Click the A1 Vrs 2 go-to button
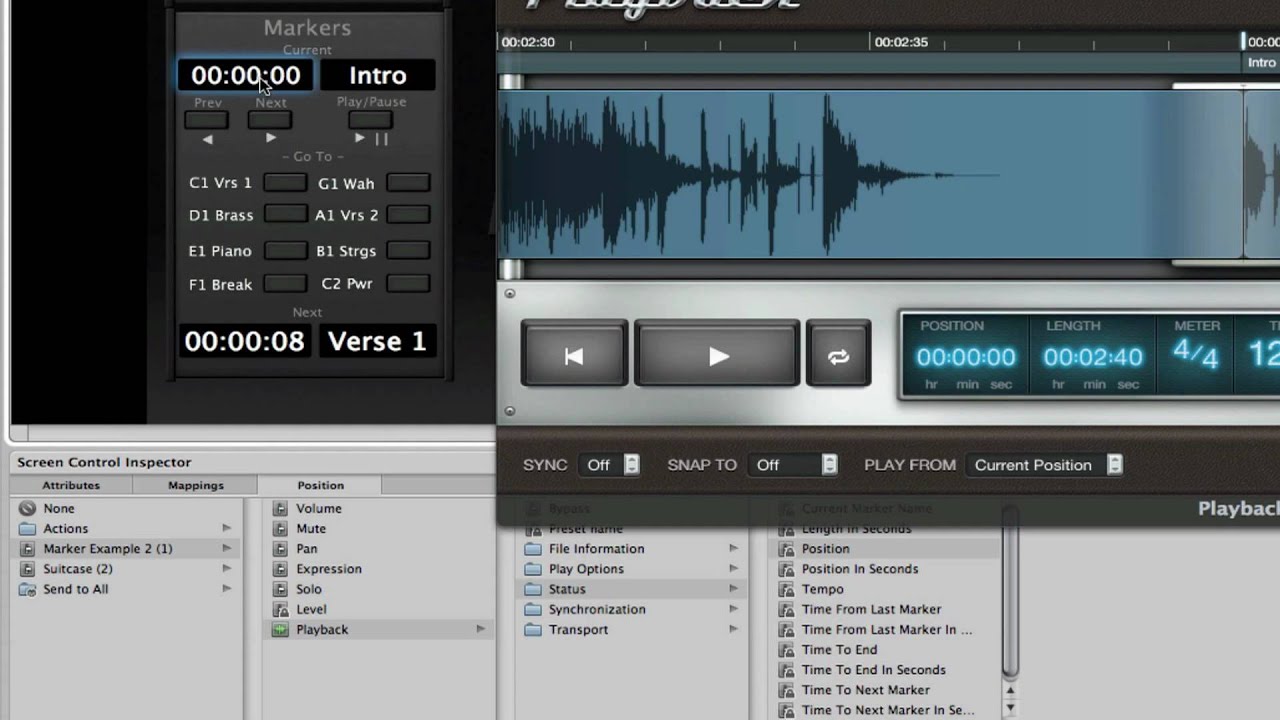 tap(408, 215)
